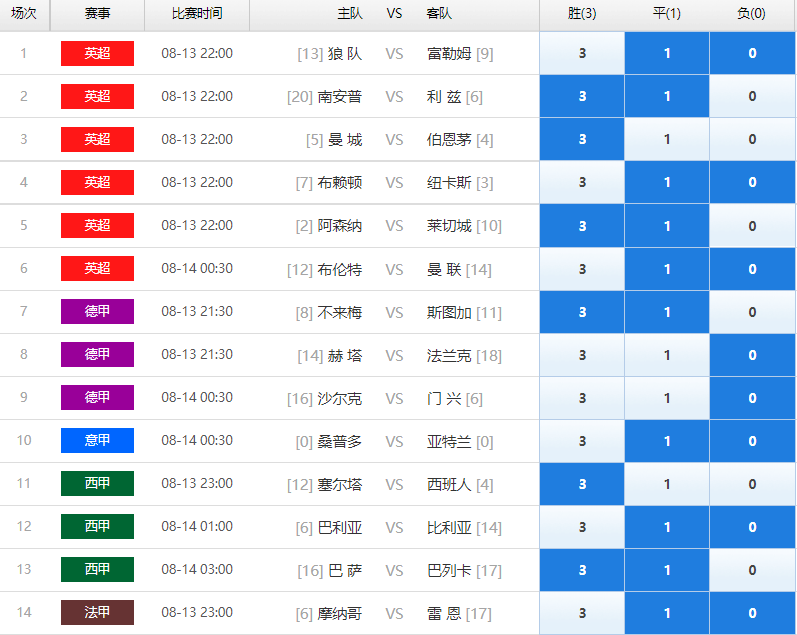797x635 pixels.
Task: Toggle win (3) for match 2 南安普
Action: tap(582, 96)
